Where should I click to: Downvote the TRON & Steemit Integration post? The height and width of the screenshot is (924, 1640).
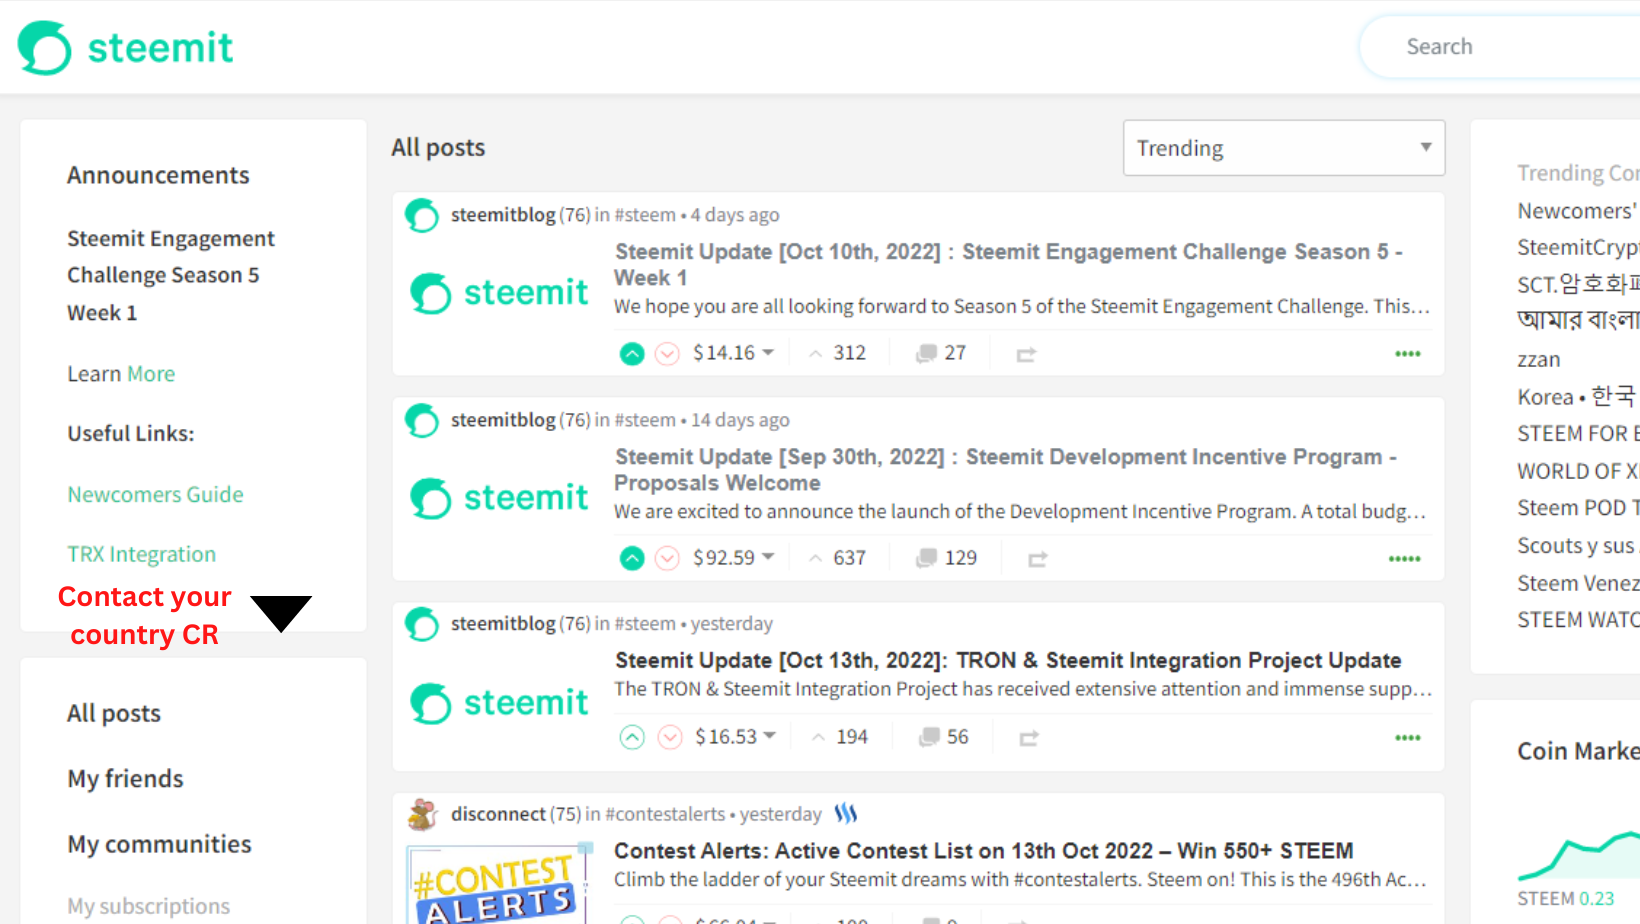[x=669, y=737]
